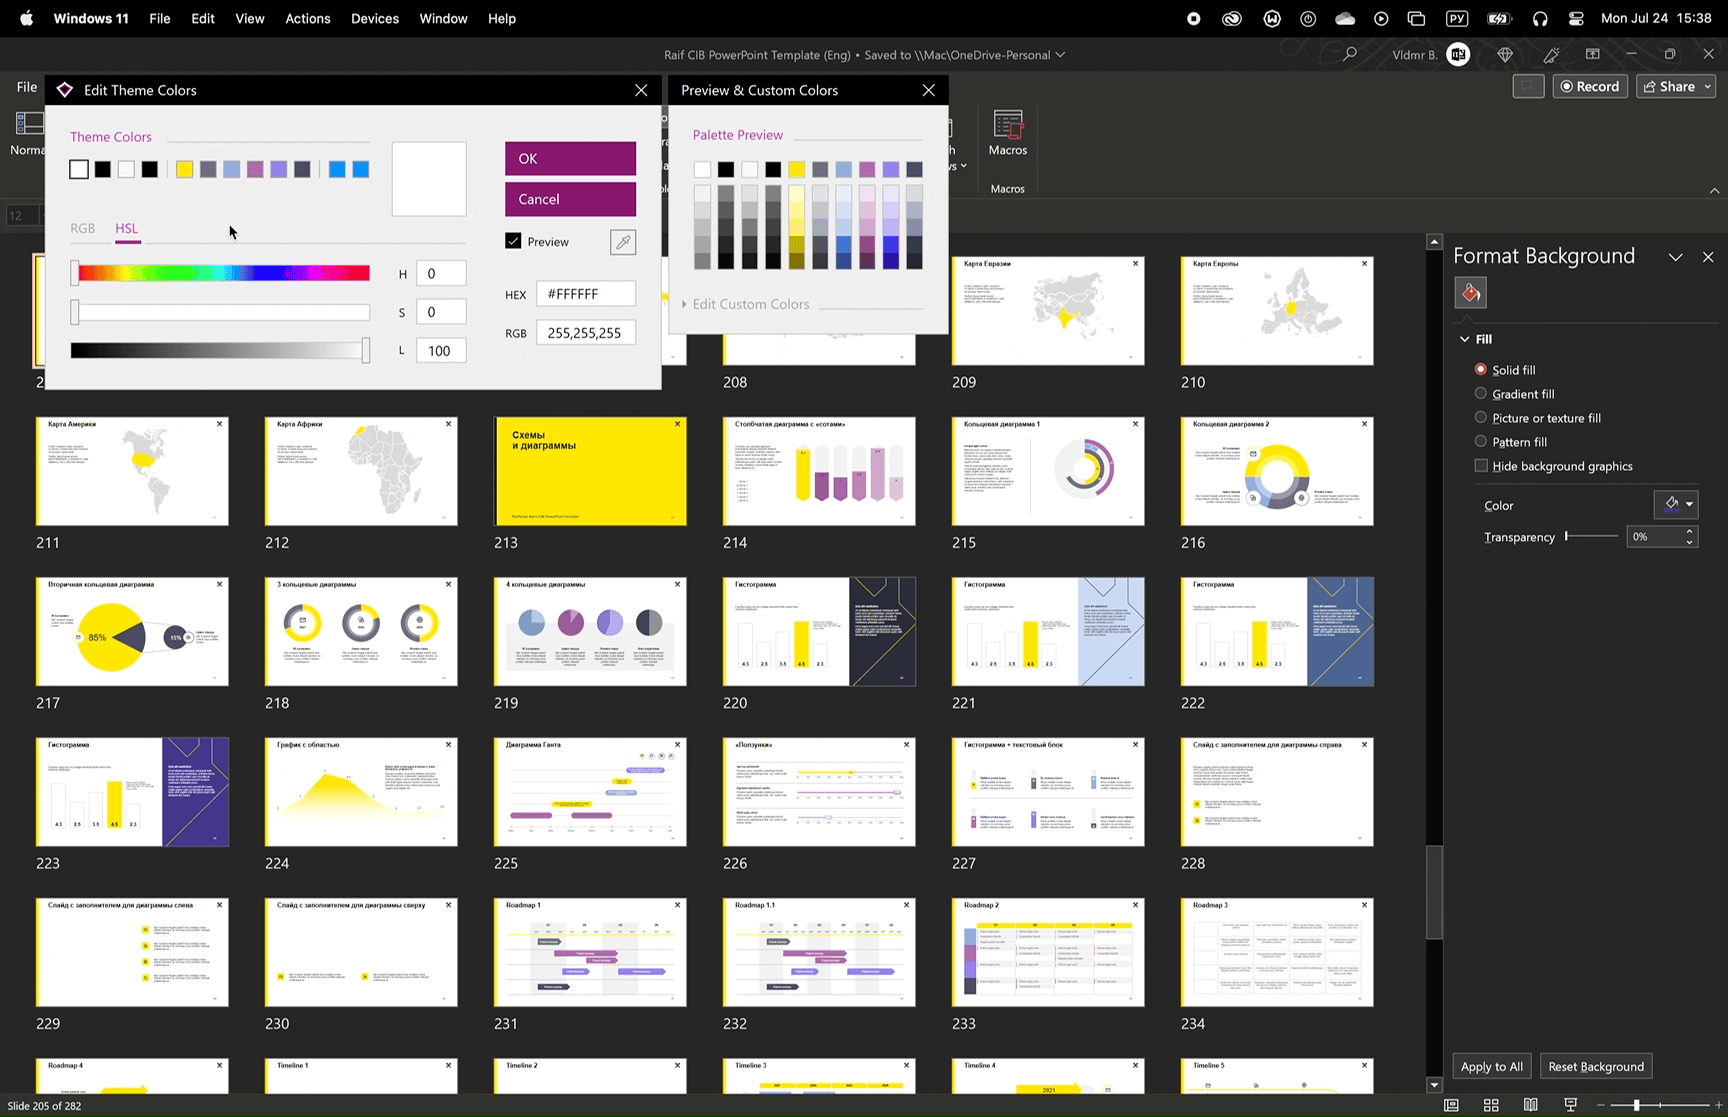Select the Gradient fill radio option
Screen dimensions: 1728x1117
1481,394
